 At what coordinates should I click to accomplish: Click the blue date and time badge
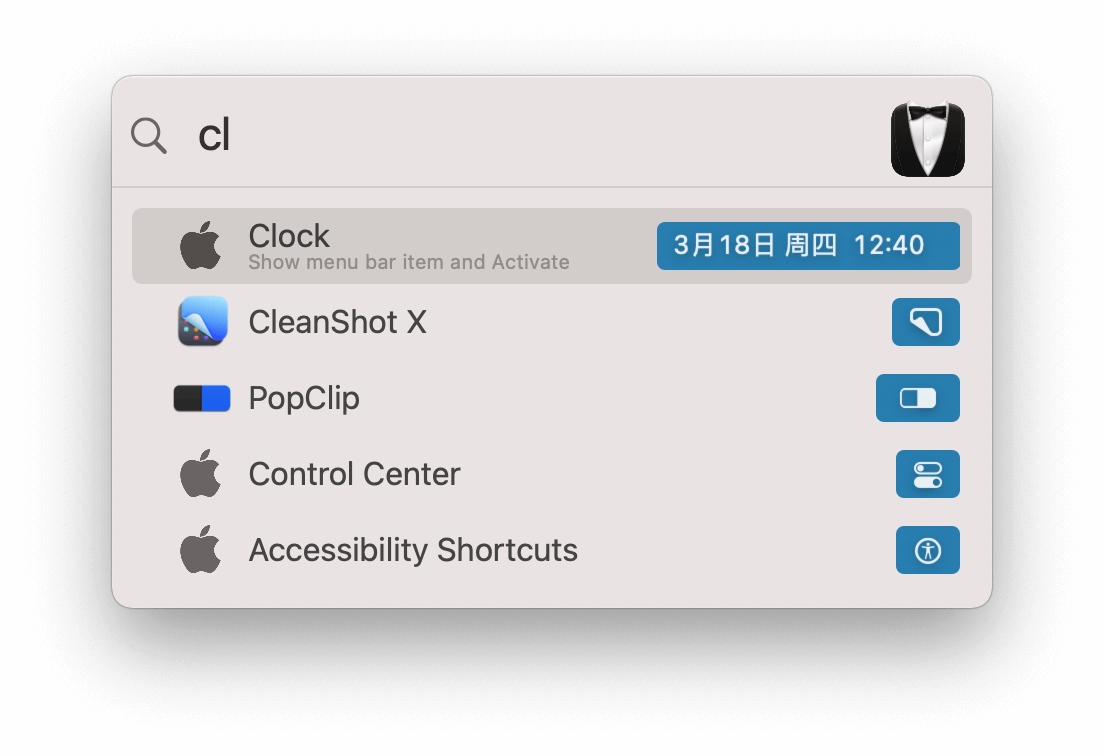(808, 246)
